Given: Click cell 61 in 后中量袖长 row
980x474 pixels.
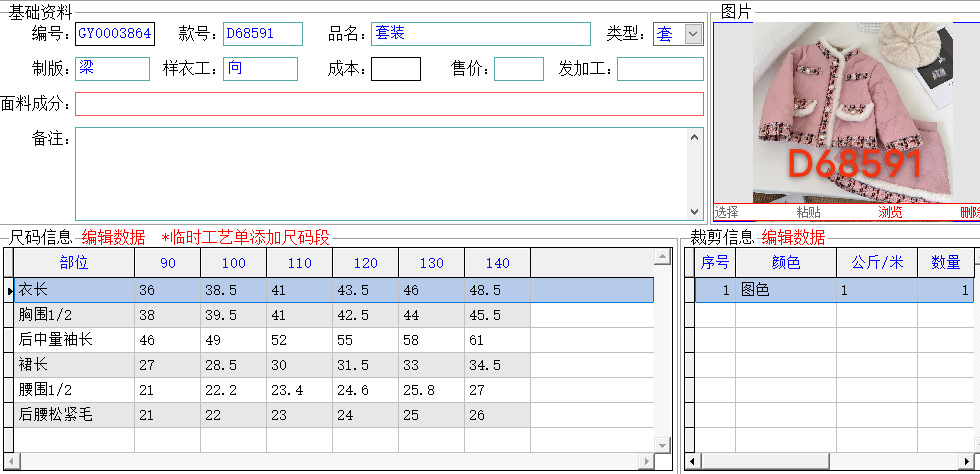Looking at the screenshot, I should [498, 340].
